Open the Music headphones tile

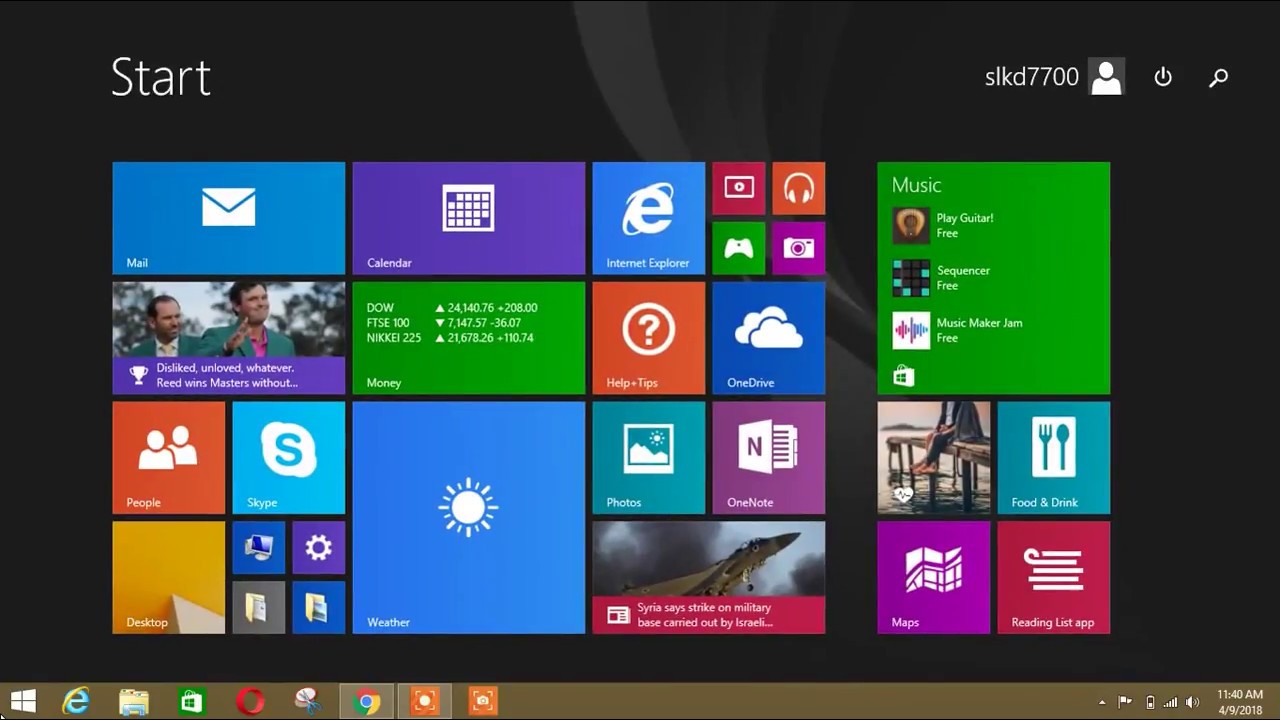point(798,188)
